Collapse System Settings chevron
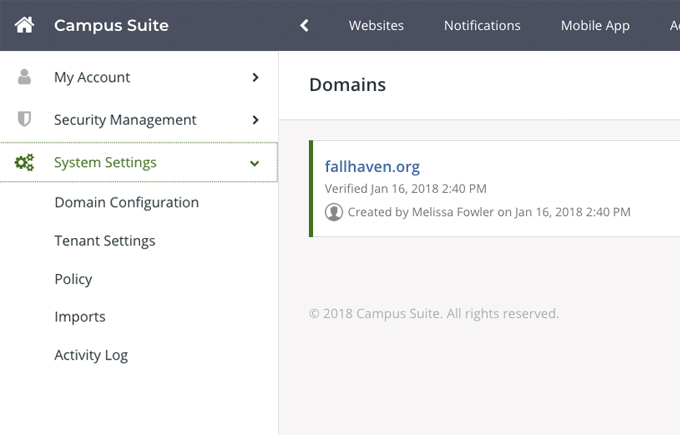This screenshot has width=680, height=435. 255,163
